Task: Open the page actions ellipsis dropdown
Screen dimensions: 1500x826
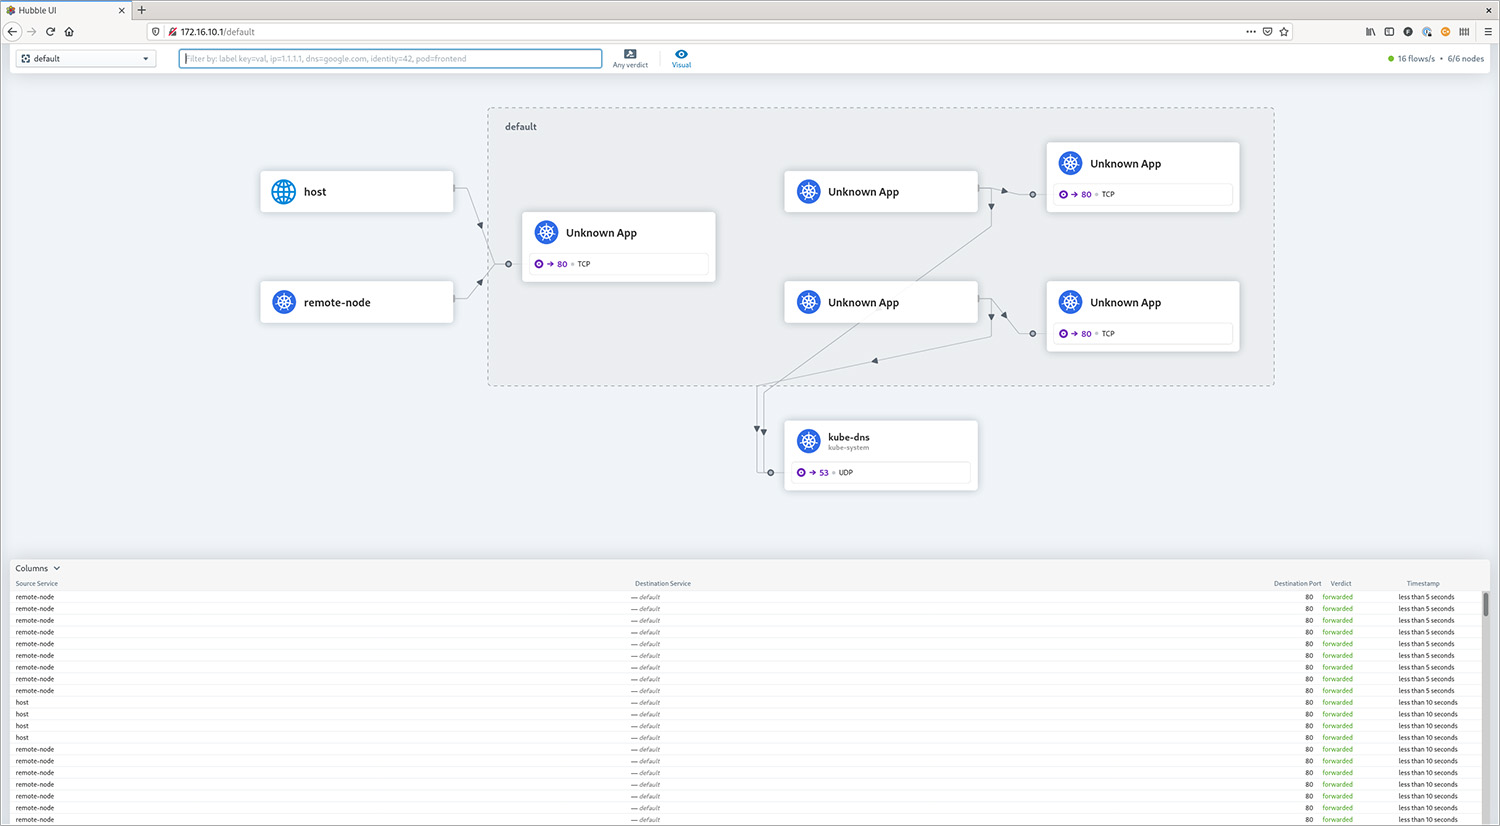Action: pos(1251,31)
